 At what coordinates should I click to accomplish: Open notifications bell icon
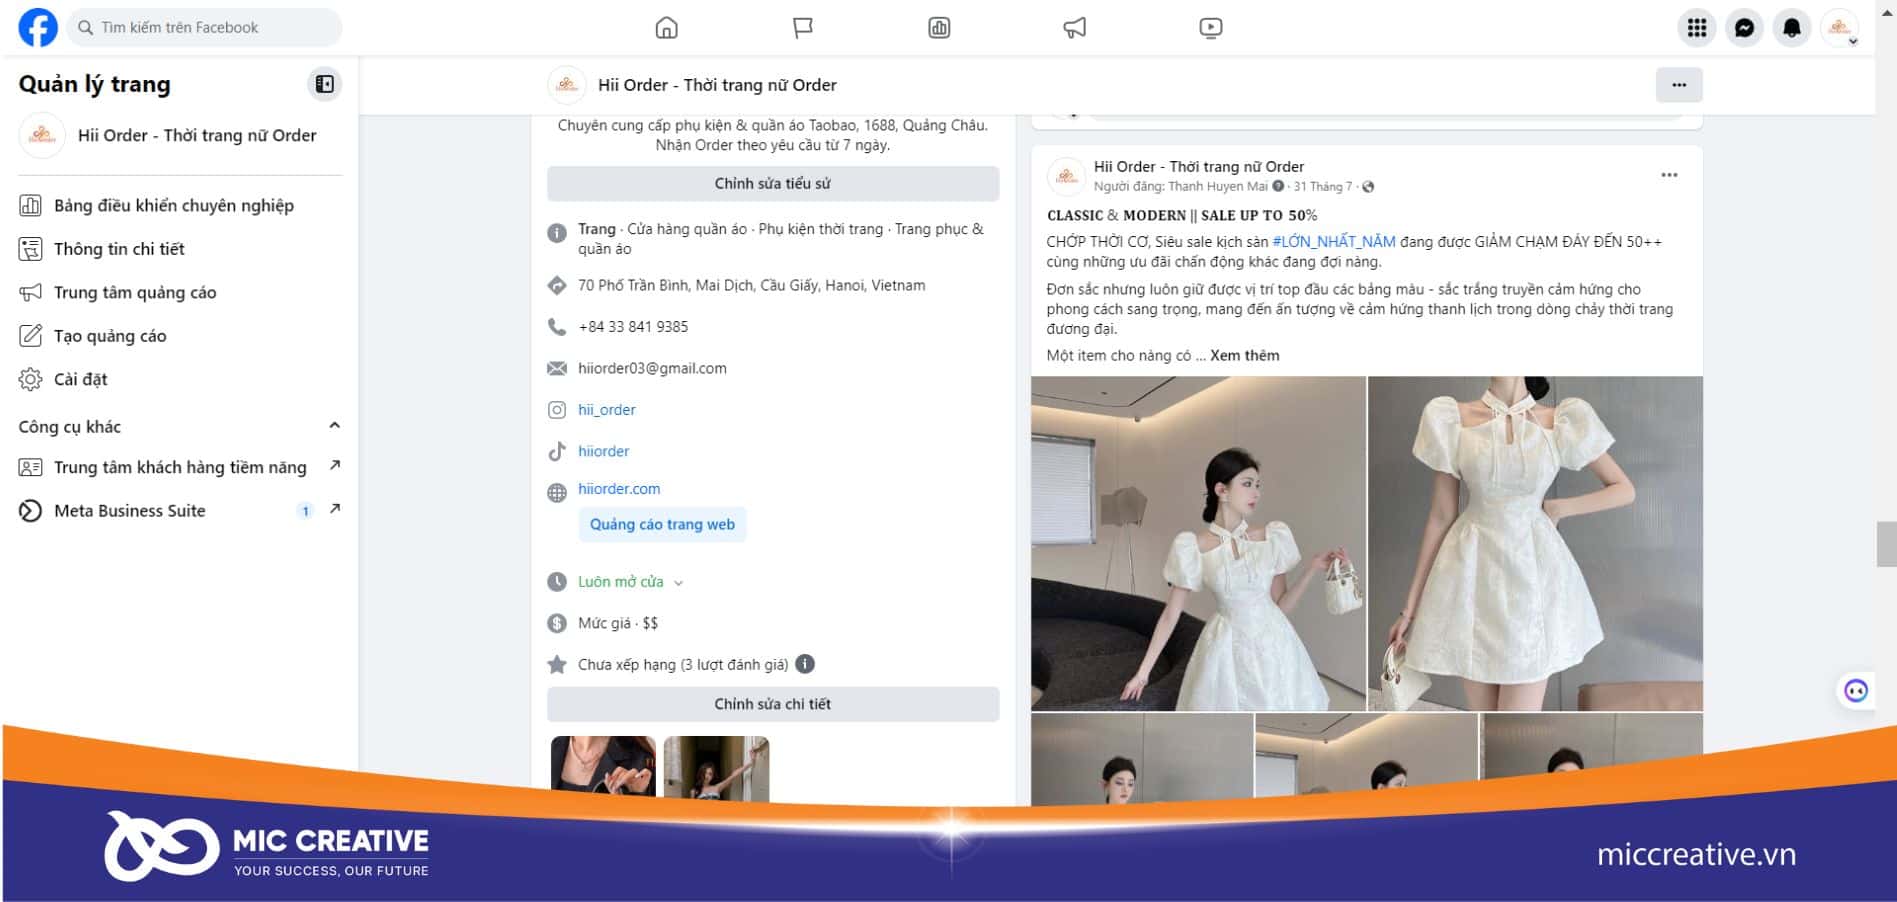click(x=1792, y=28)
